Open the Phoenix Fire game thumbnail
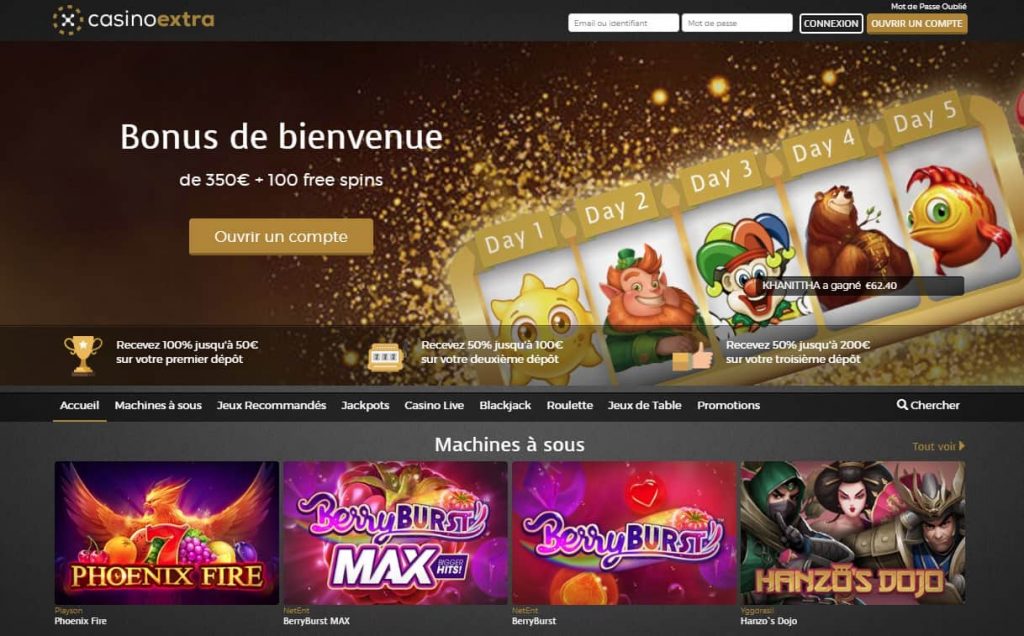1024x636 pixels. coord(167,533)
